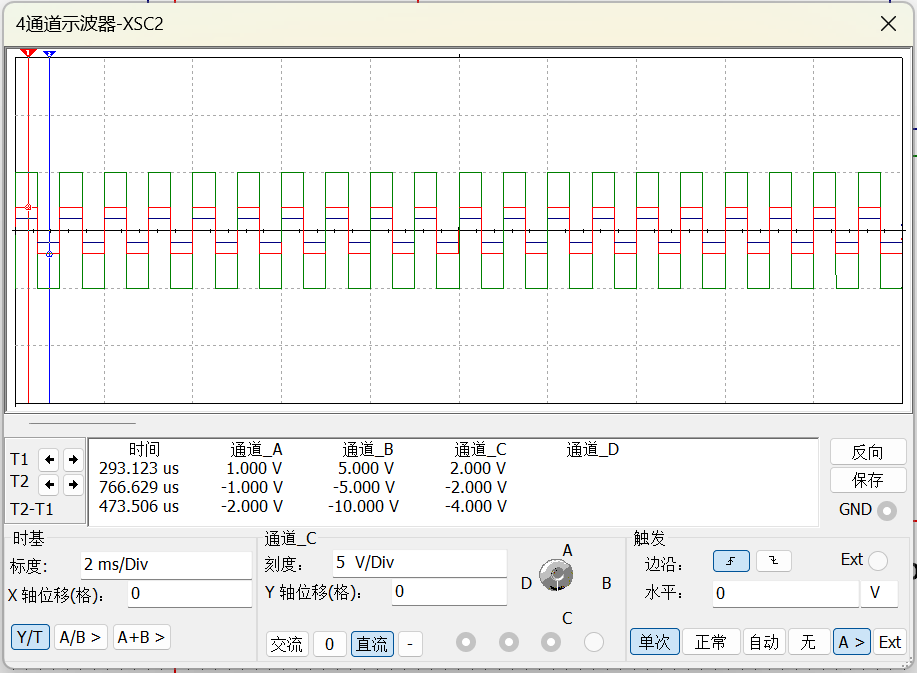Image resolution: width=917 pixels, height=673 pixels.
Task: Click the 保存 save button
Action: coord(868,480)
